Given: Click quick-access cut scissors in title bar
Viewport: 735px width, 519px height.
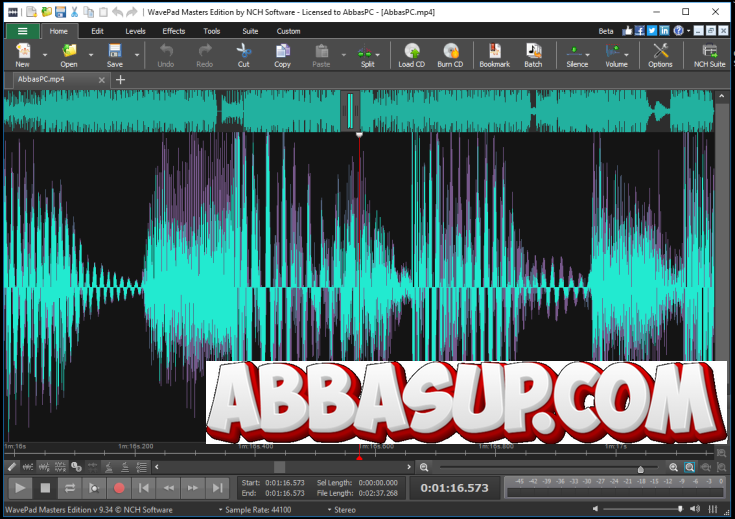Looking at the screenshot, I should [x=75, y=12].
